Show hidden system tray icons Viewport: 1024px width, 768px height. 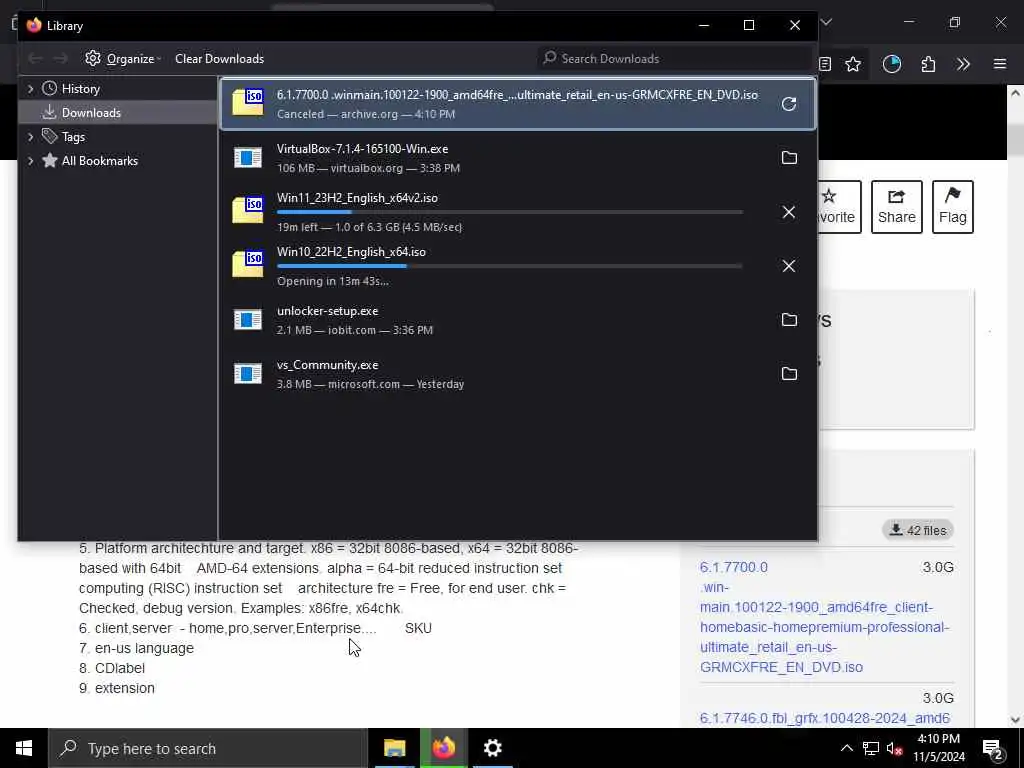click(x=846, y=748)
